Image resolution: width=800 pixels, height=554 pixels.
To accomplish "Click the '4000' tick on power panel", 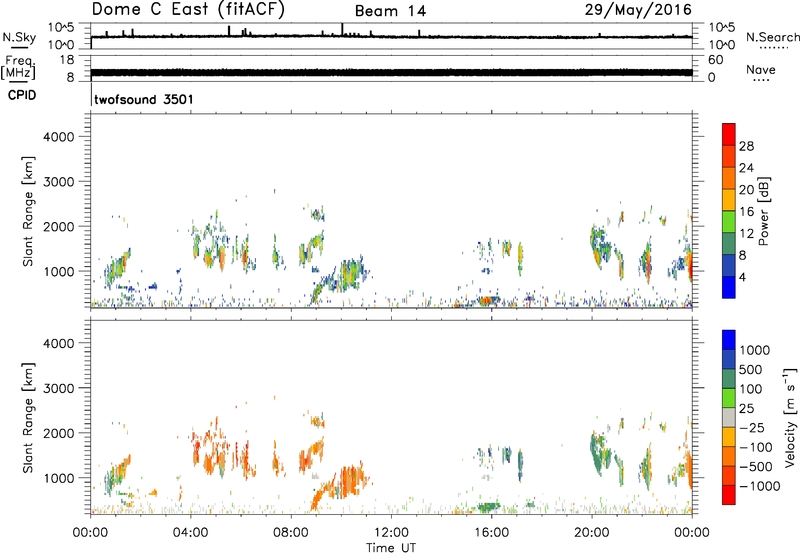I will coord(59,137).
